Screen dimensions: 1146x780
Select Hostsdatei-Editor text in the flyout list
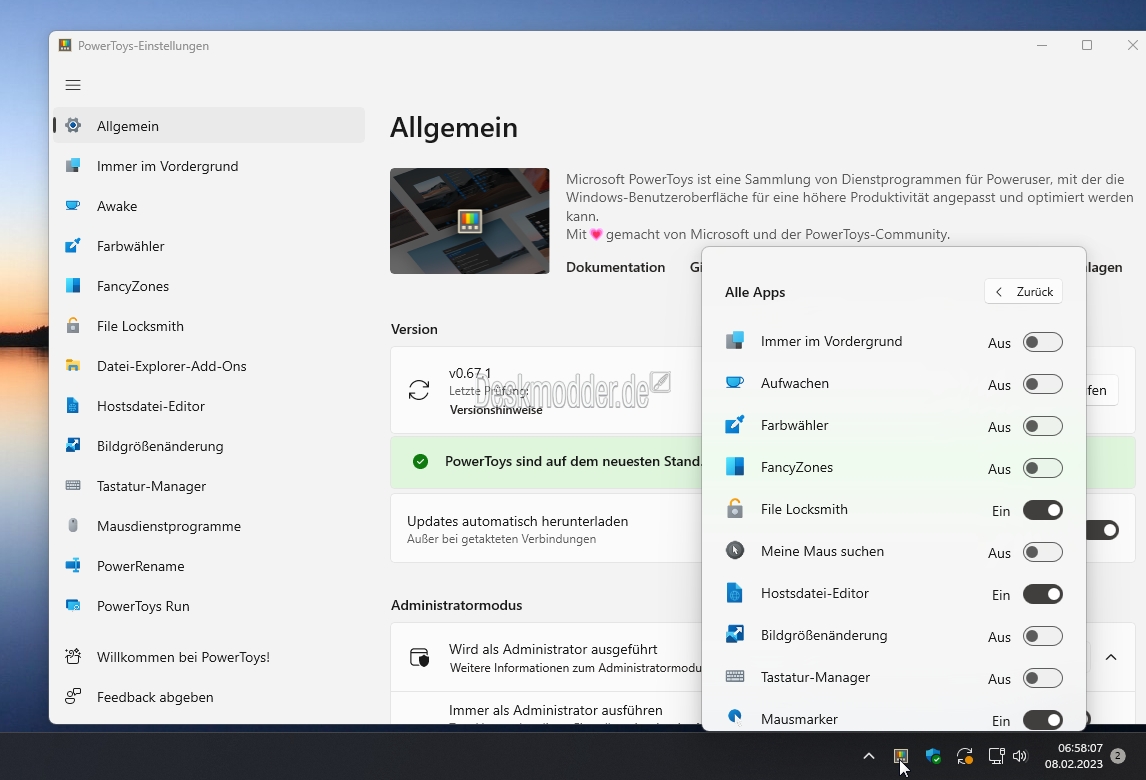point(814,594)
